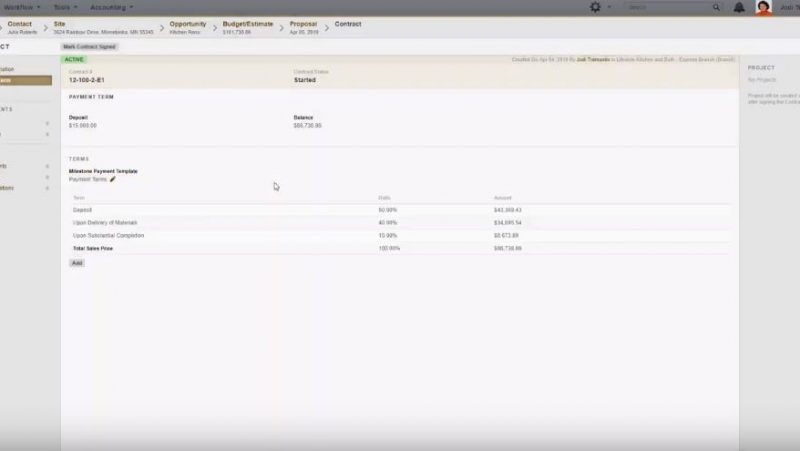Viewport: 800px width, 451px height.
Task: Click the search magnifier icon
Action: click(x=716, y=7)
